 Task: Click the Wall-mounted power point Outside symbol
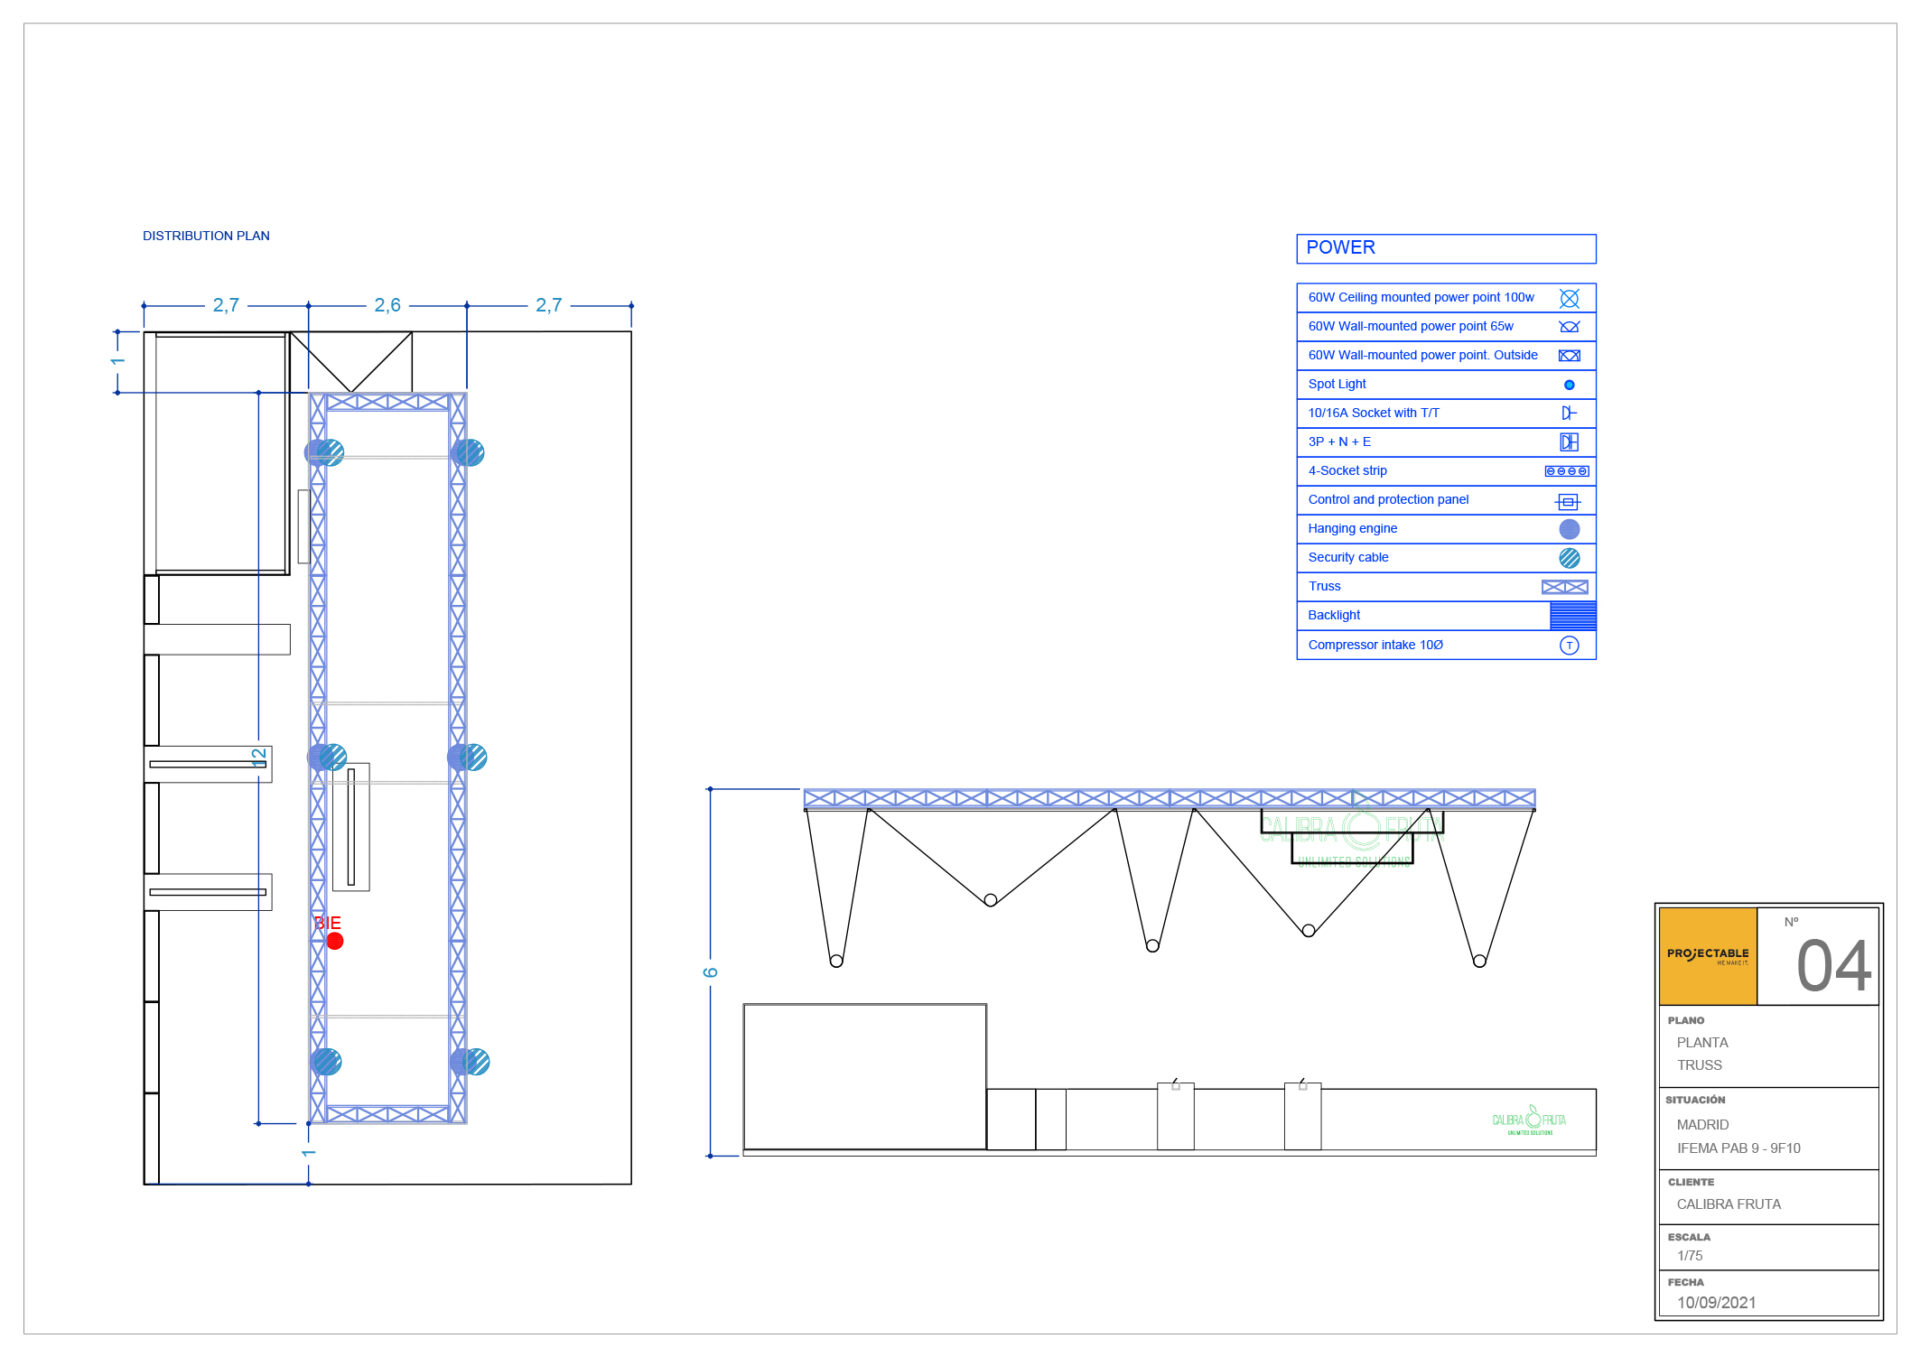[x=1568, y=356]
